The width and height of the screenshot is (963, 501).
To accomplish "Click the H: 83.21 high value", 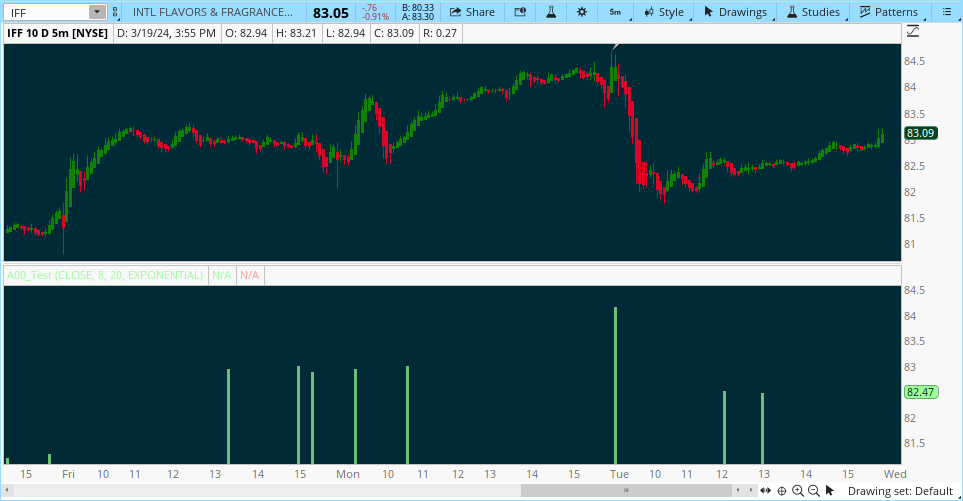I will click(x=296, y=33).
